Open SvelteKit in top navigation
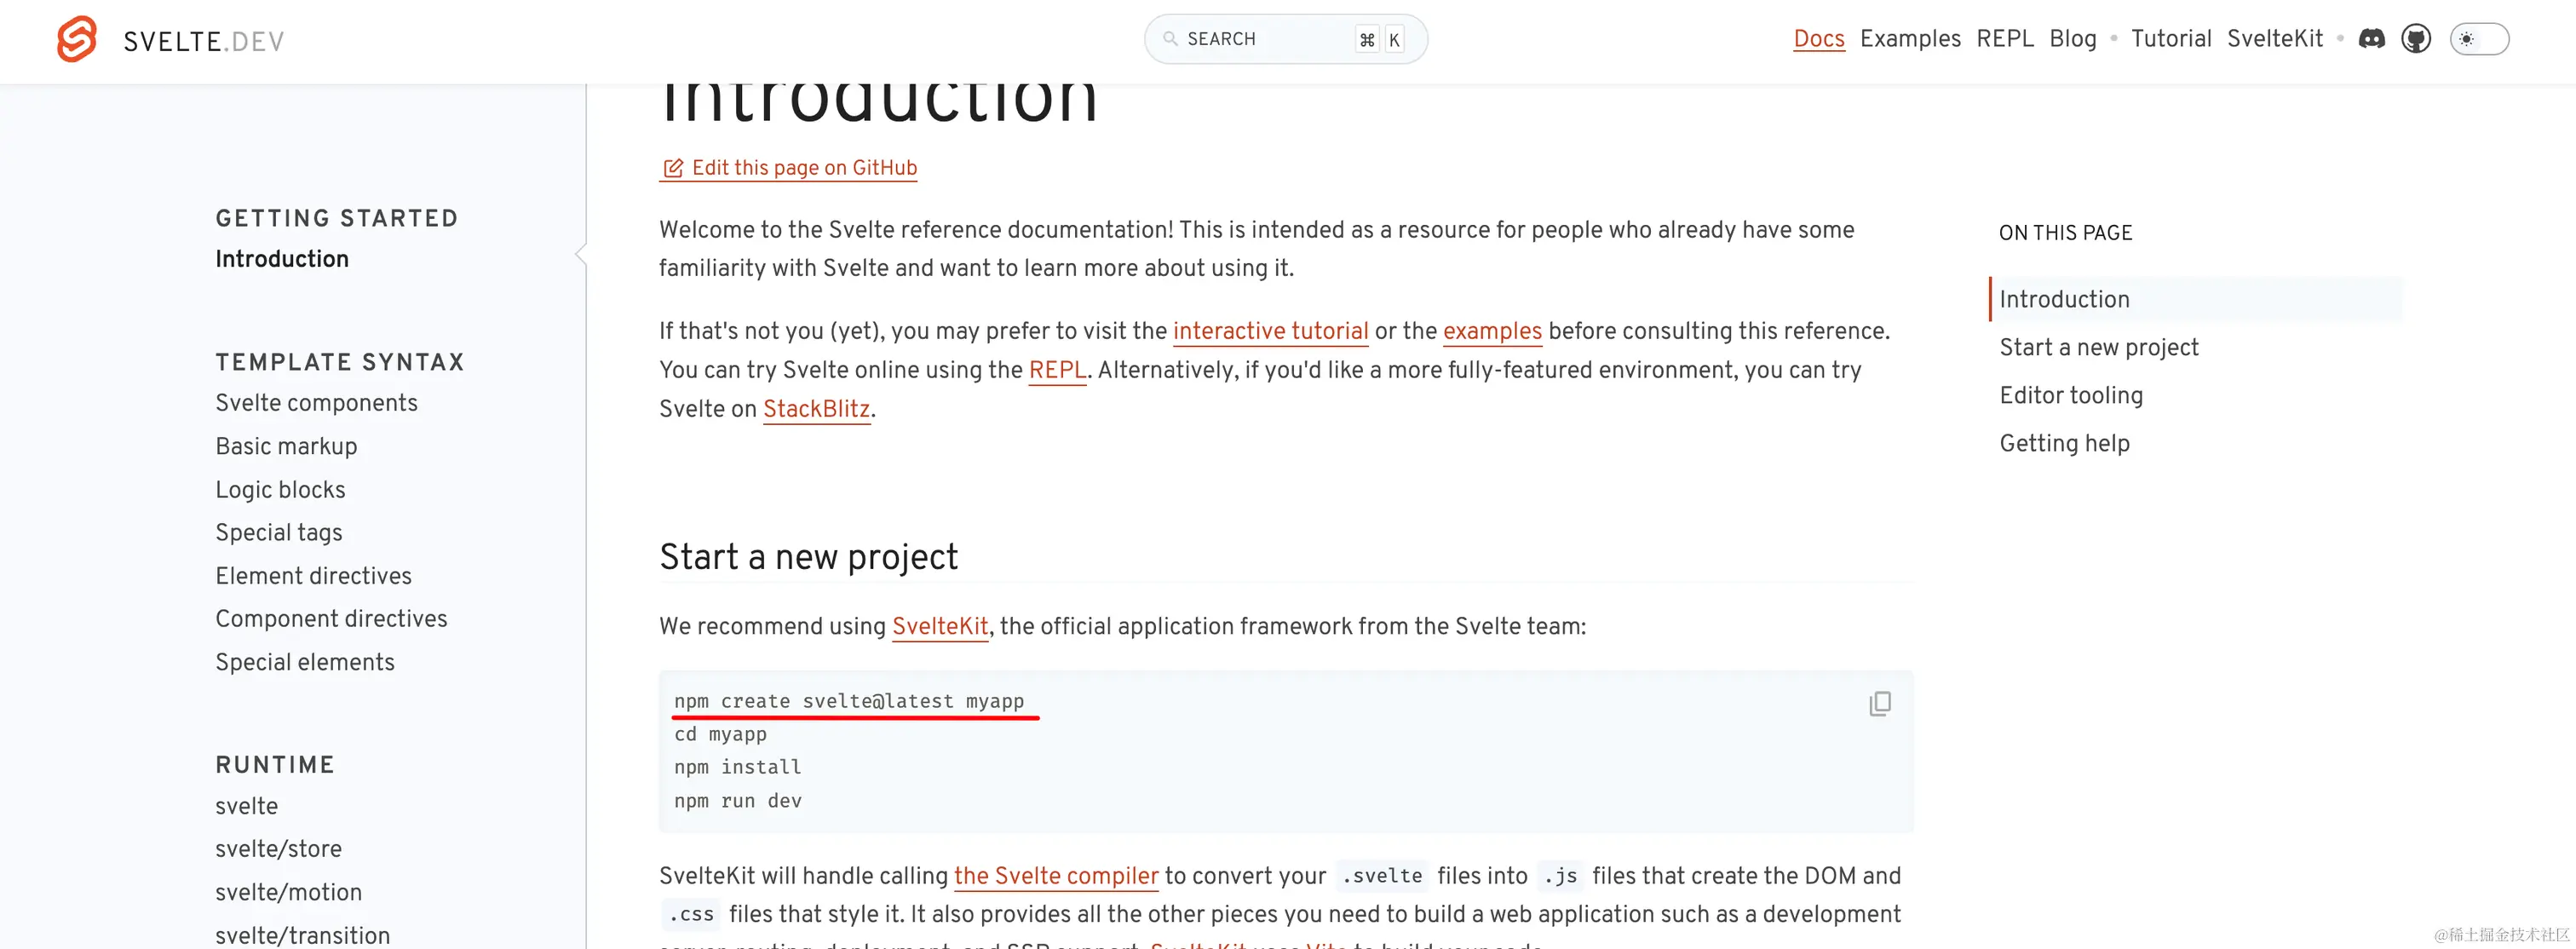Image resolution: width=2576 pixels, height=949 pixels. [x=2275, y=39]
